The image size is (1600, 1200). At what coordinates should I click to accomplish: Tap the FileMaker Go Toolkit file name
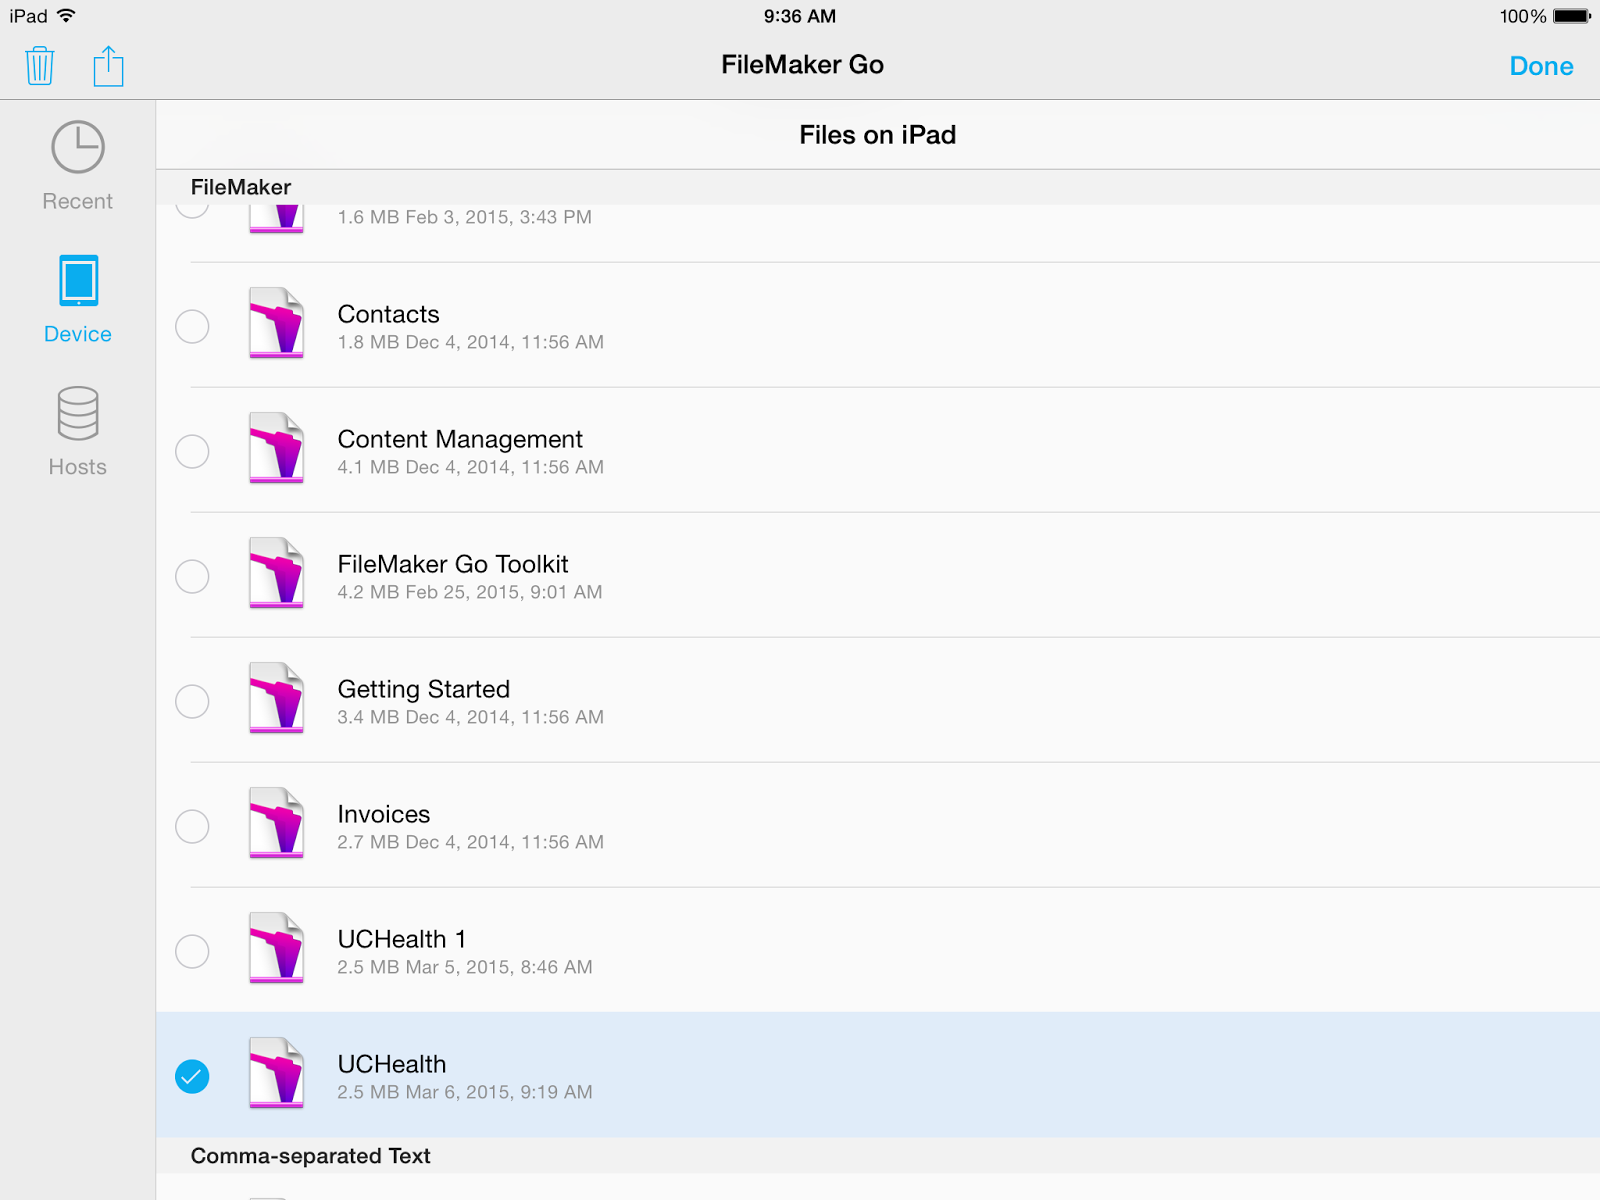coord(452,564)
